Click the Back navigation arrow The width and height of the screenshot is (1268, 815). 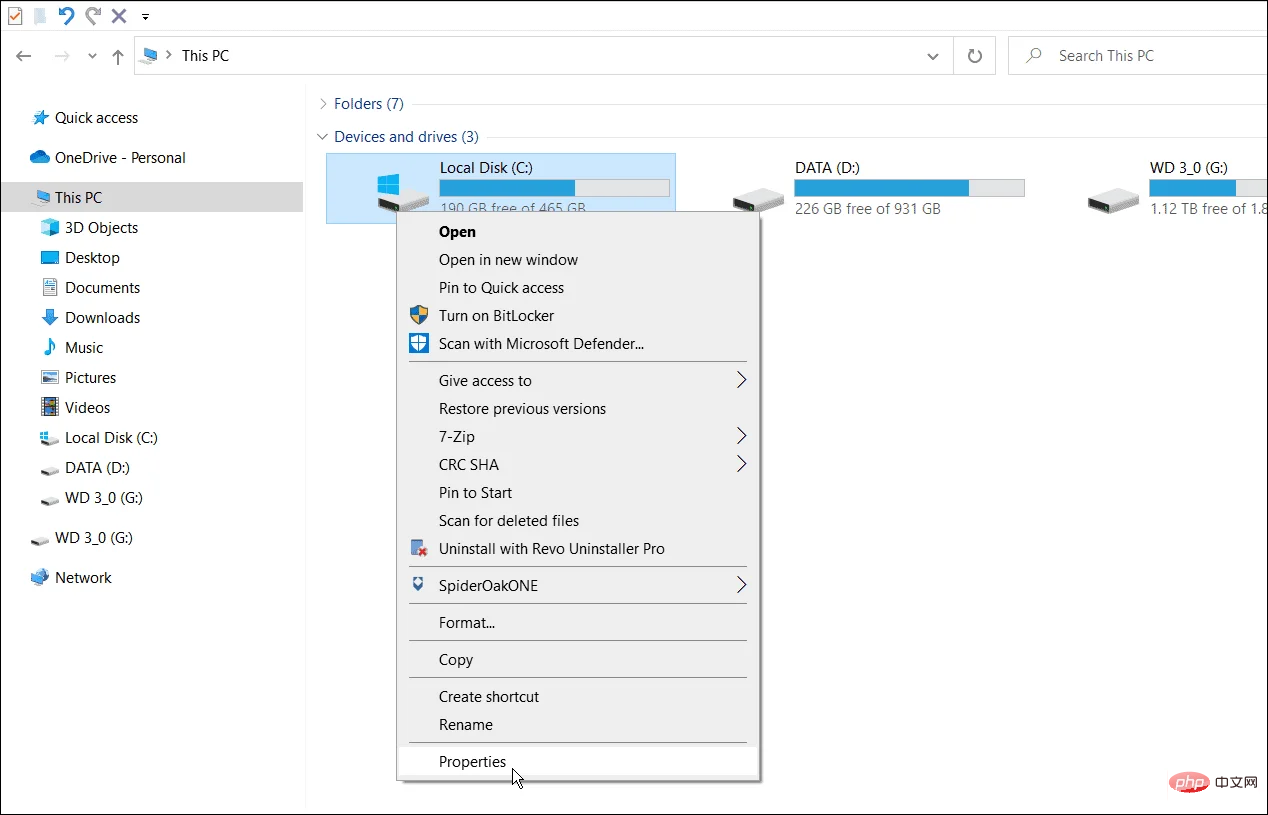coord(25,57)
